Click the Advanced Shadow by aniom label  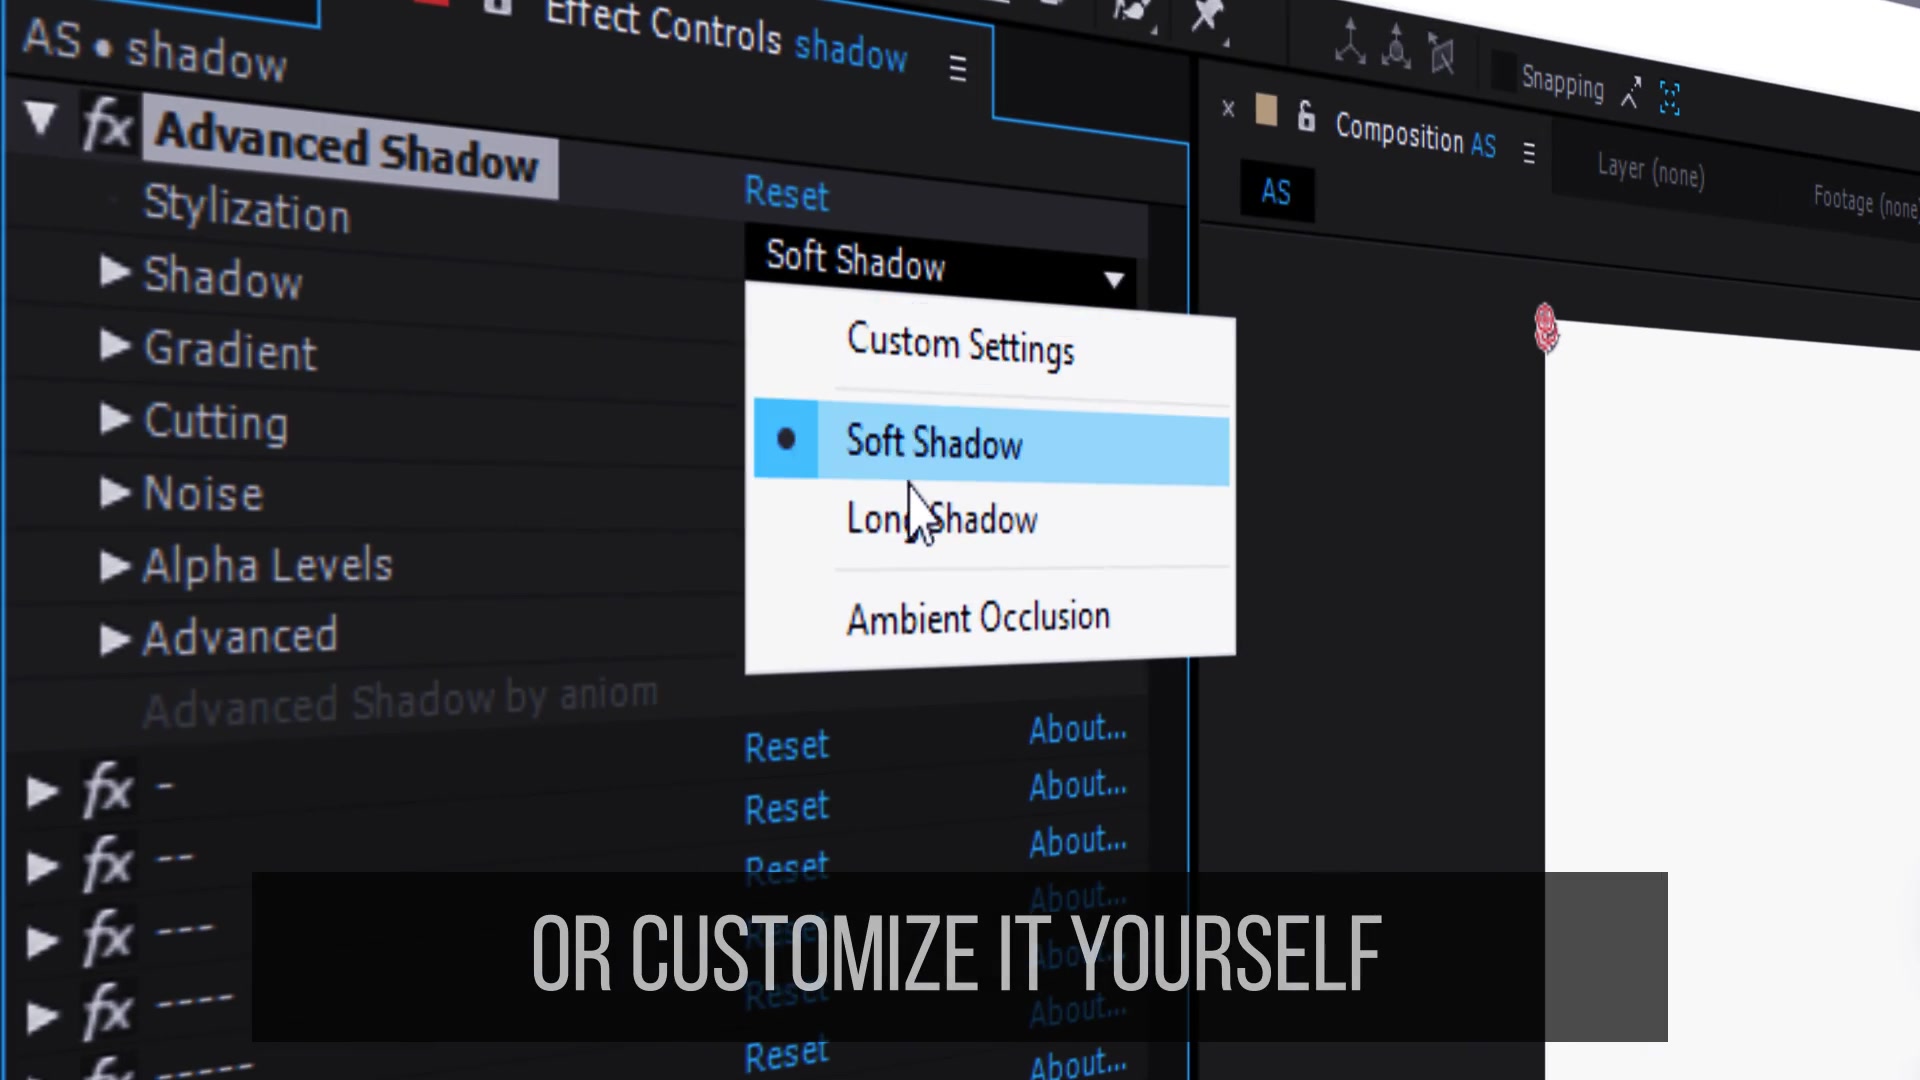tap(400, 701)
